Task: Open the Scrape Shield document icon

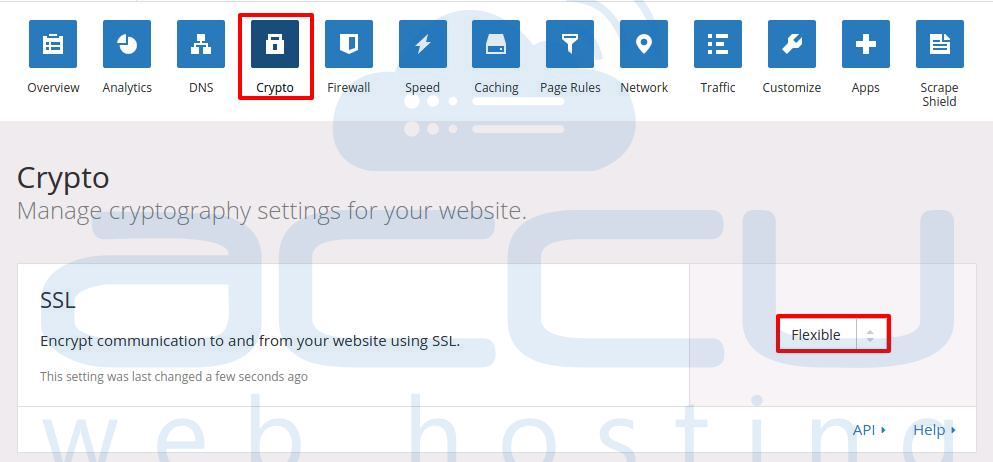Action: [940, 44]
